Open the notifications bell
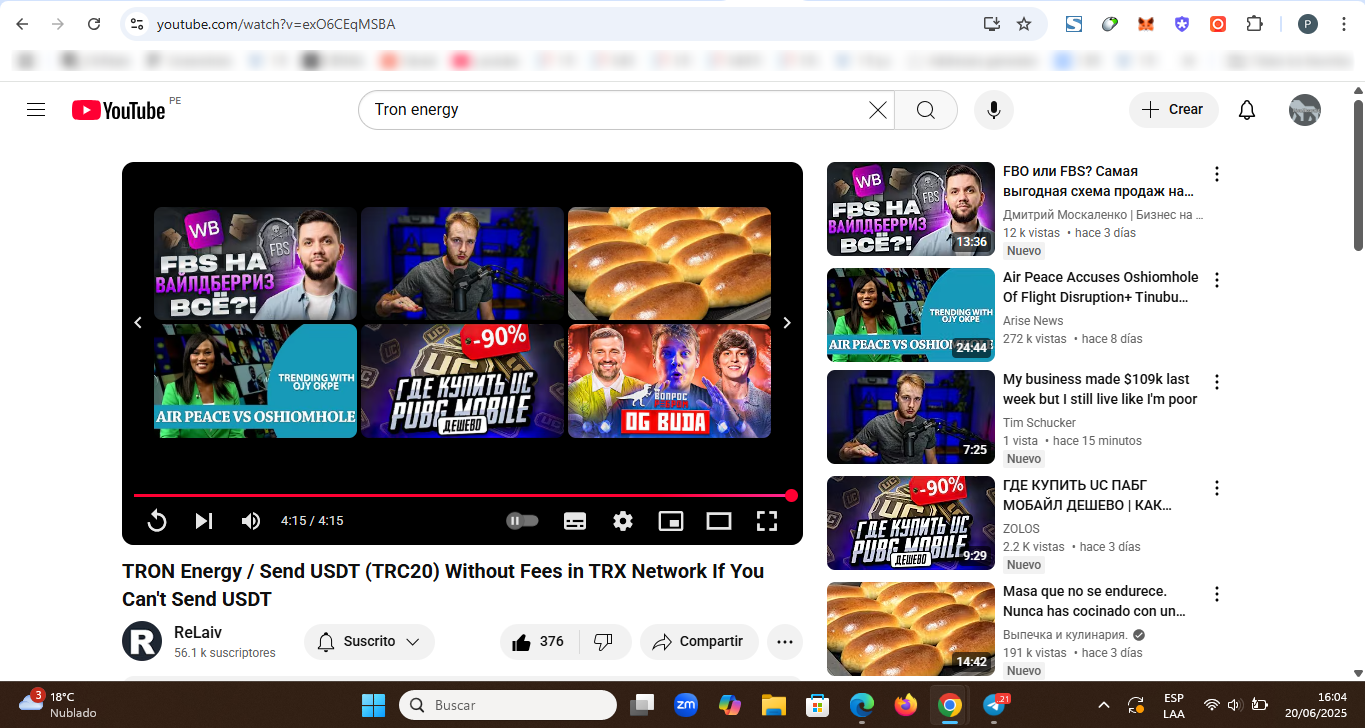1365x728 pixels. tap(1247, 110)
